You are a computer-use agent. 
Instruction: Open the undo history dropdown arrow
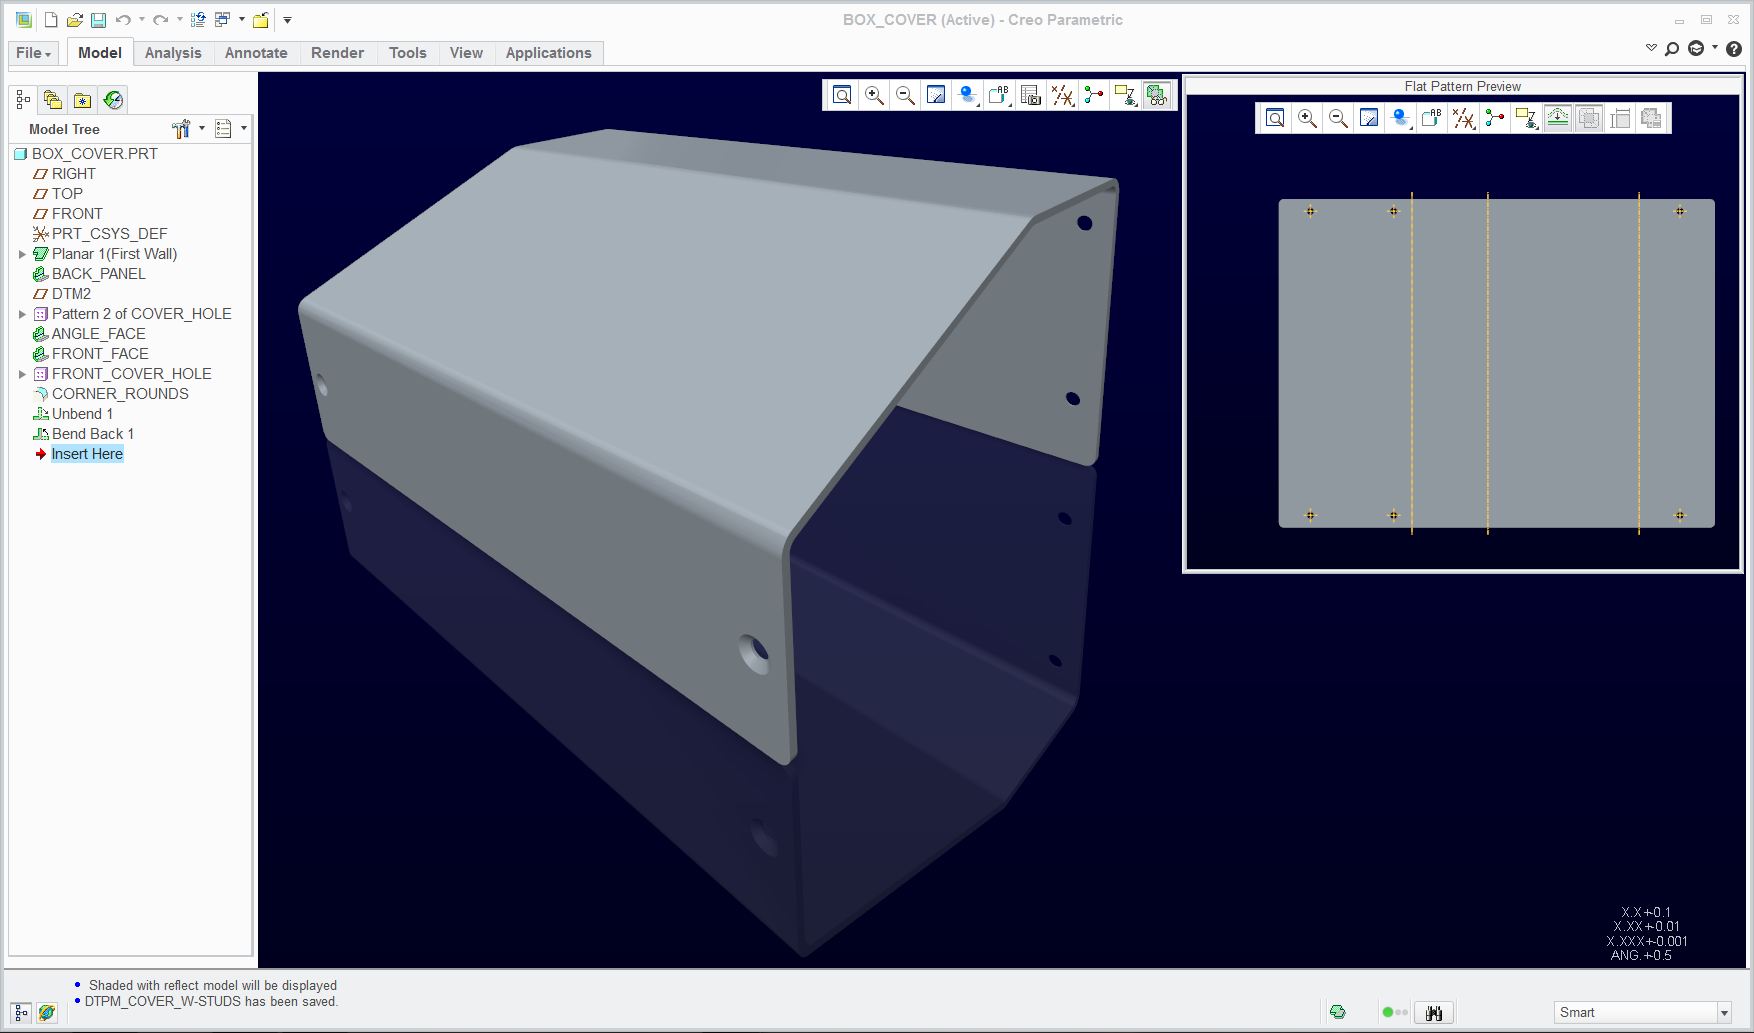[x=142, y=20]
